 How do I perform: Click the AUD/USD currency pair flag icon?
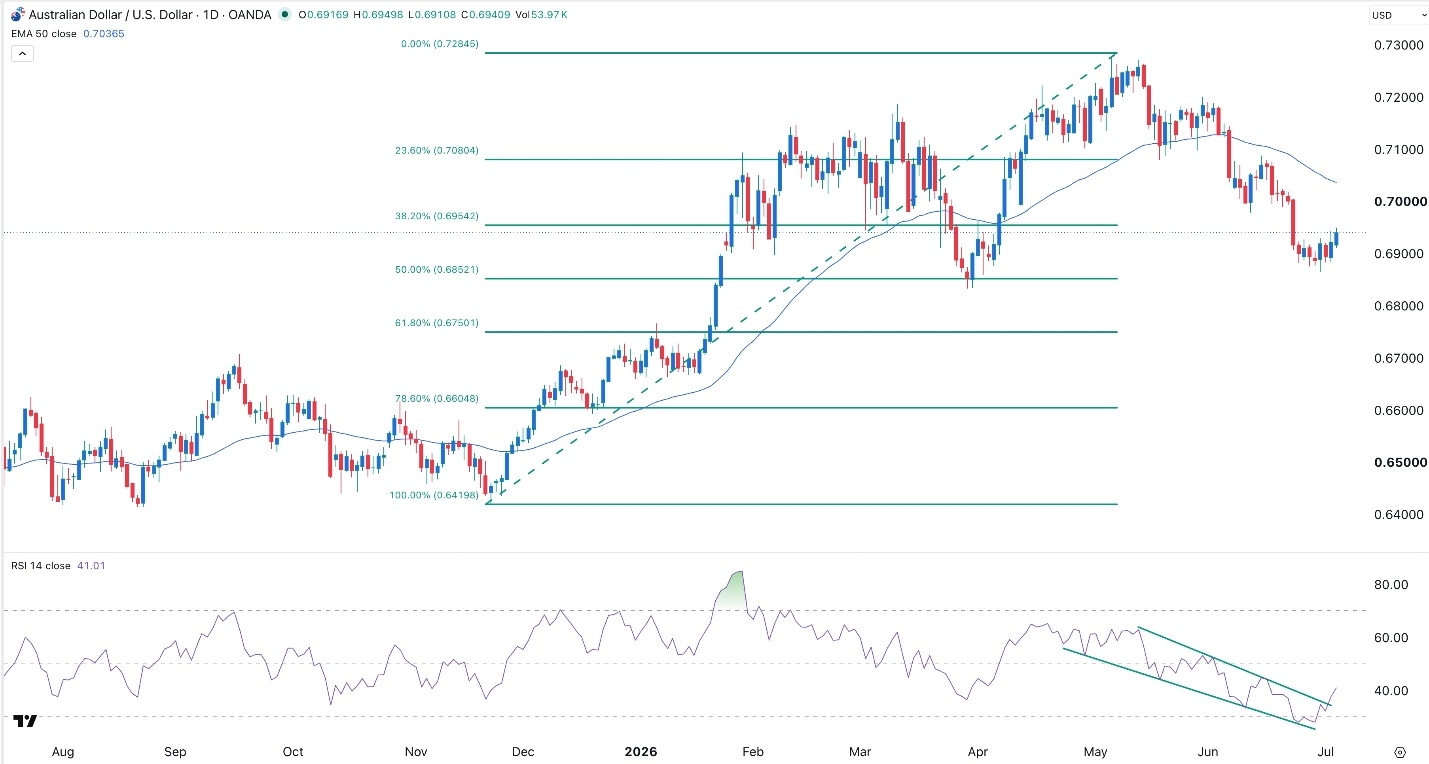pos(17,15)
